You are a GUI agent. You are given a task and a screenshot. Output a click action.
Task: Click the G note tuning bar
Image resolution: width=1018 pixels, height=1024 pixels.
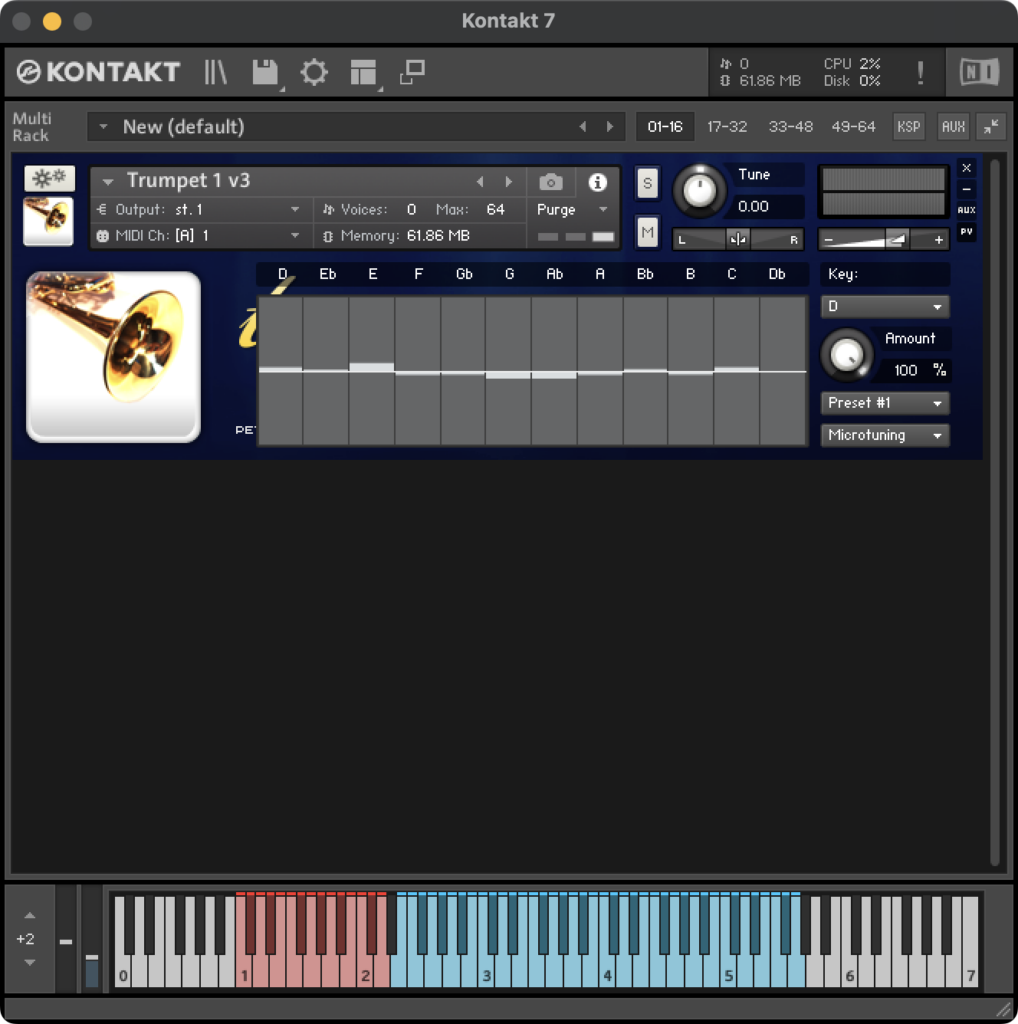(508, 370)
